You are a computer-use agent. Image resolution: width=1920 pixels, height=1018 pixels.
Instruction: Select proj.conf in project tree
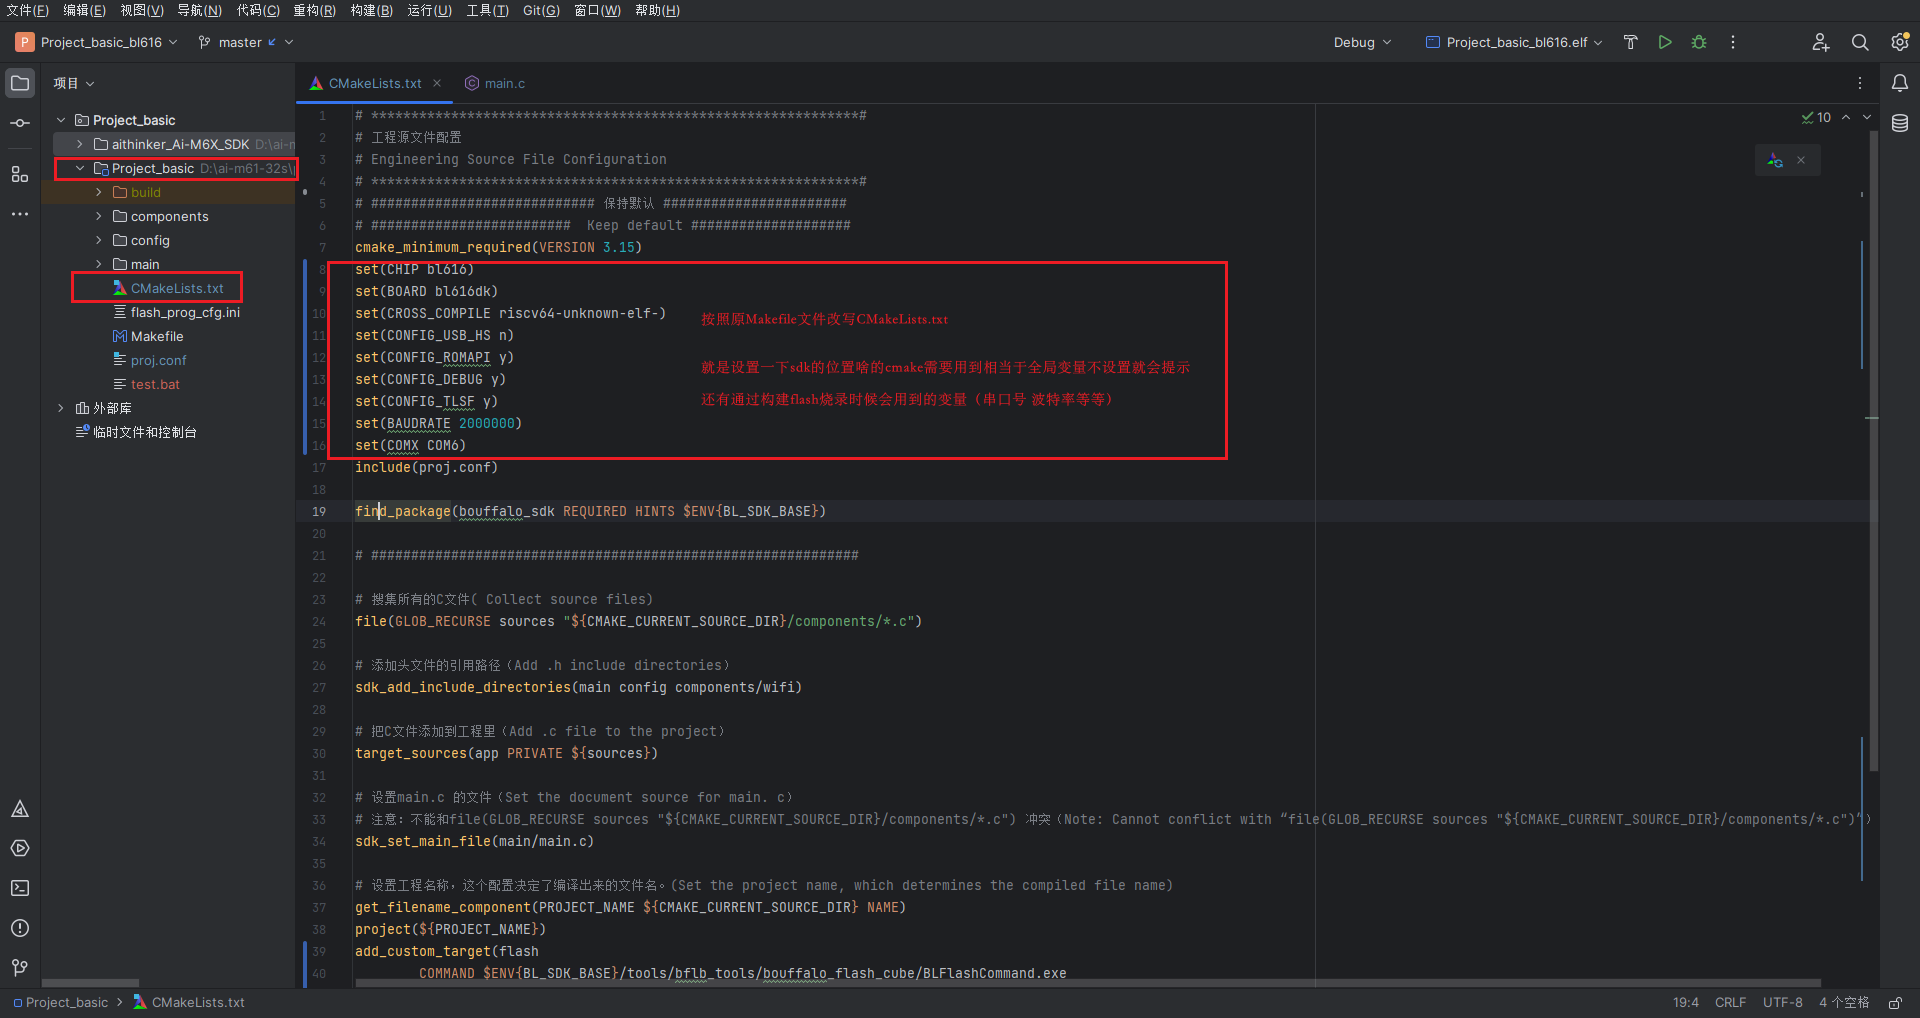coord(158,360)
